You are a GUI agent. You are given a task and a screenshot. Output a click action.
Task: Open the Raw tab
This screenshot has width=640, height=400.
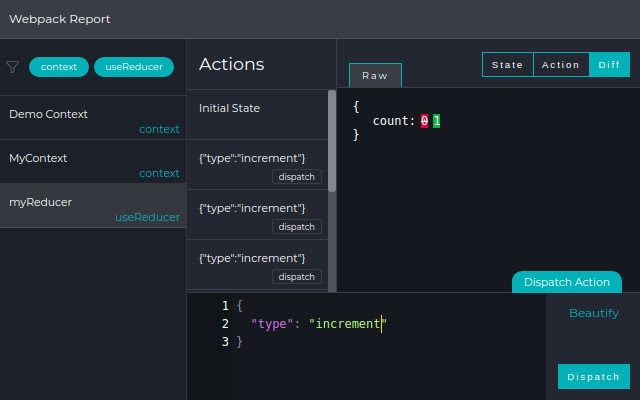pyautogui.click(x=375, y=75)
